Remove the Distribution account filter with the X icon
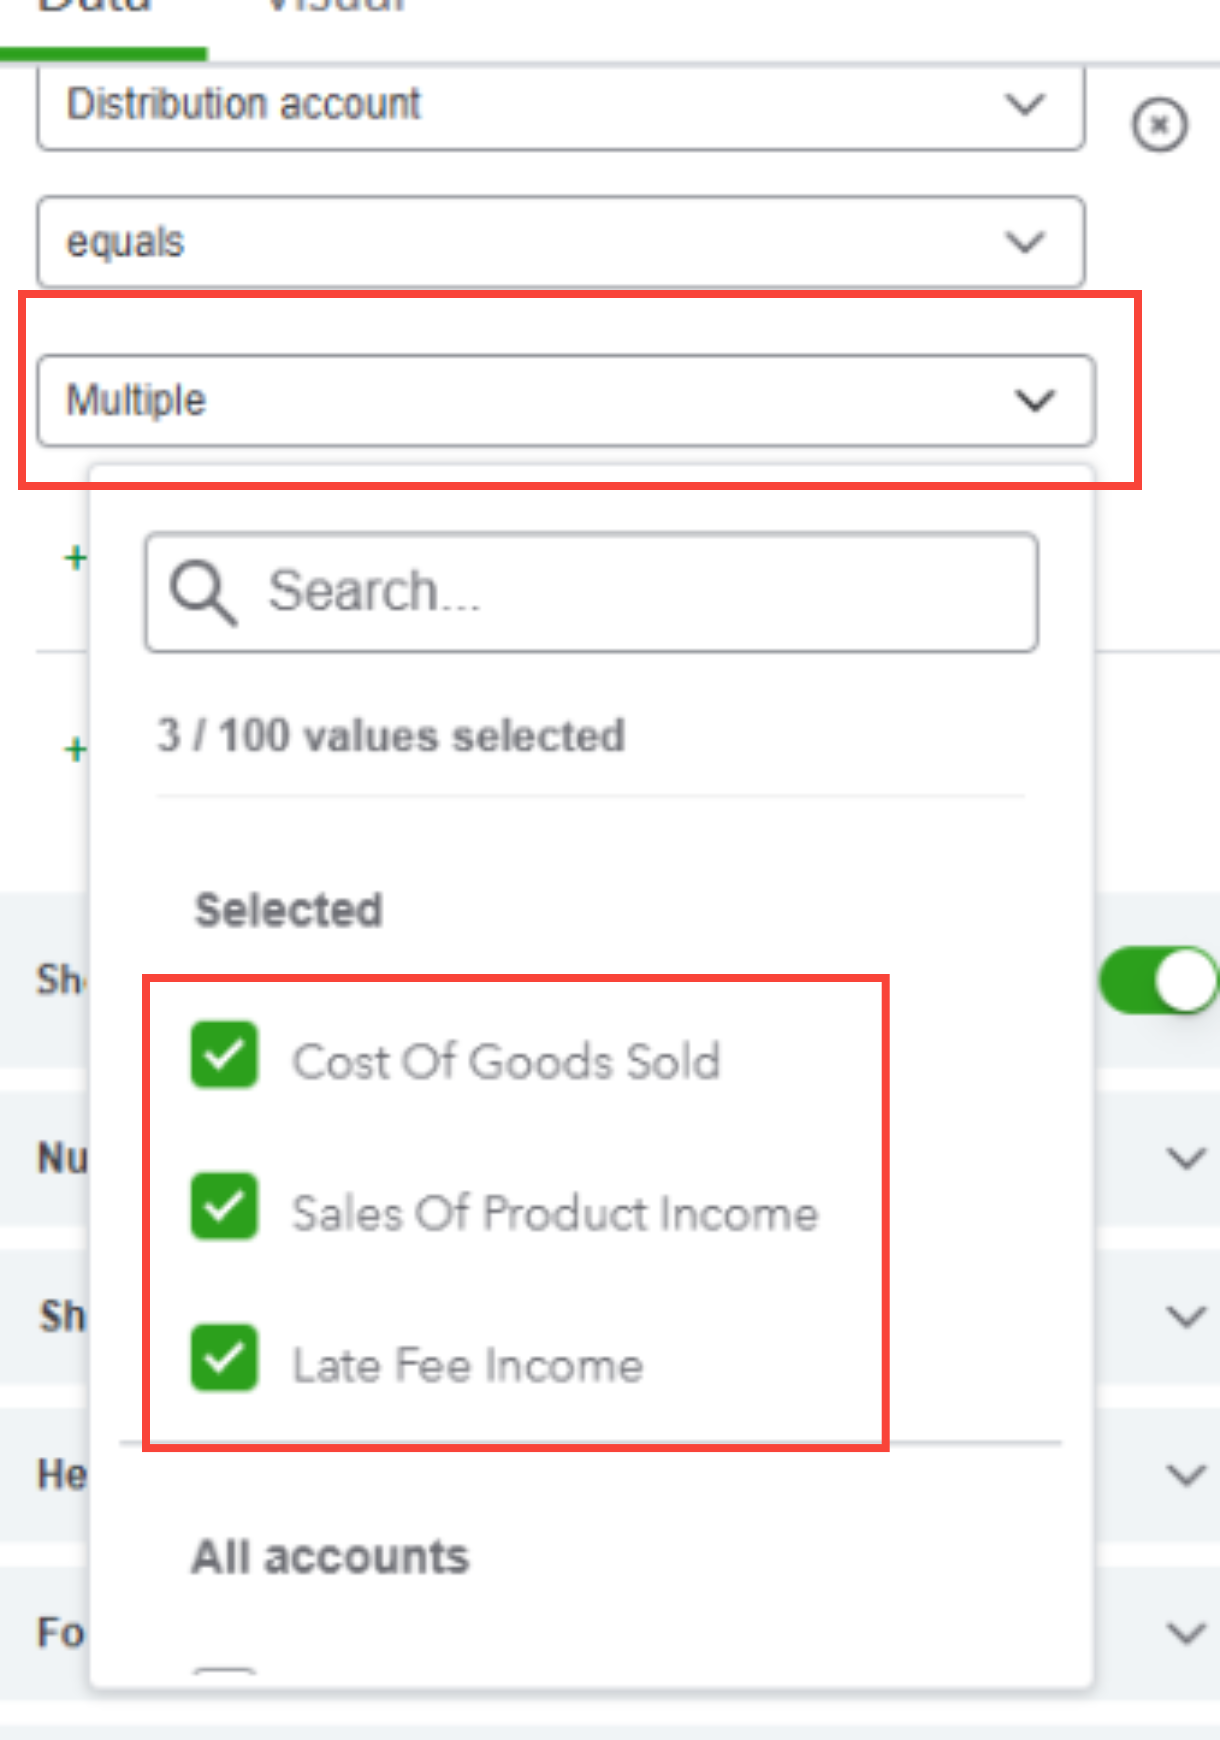This screenshot has height=1740, width=1220. [1159, 126]
